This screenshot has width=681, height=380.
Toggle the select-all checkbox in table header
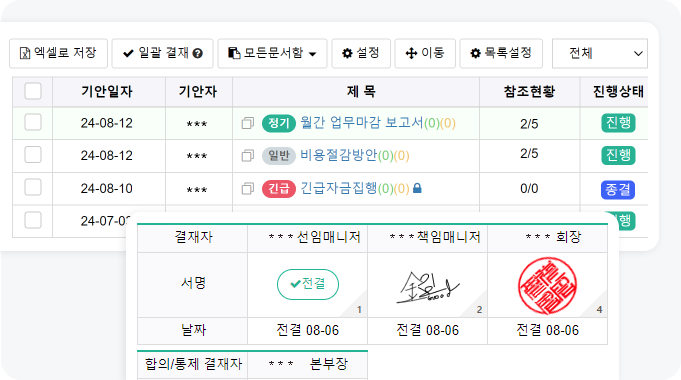(33, 91)
